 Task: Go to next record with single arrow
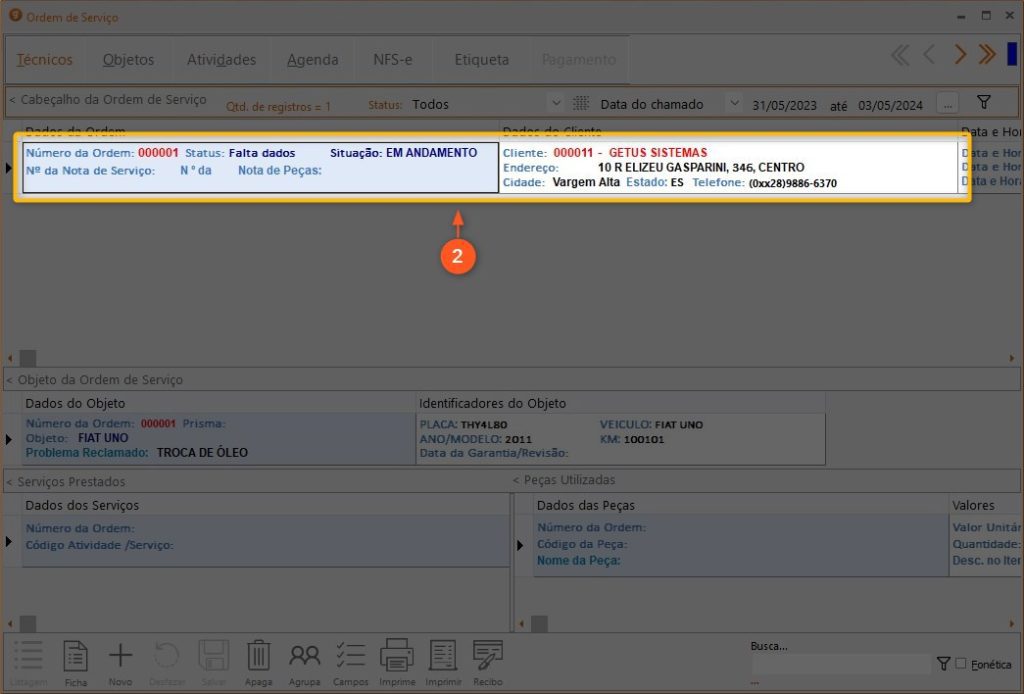pyautogui.click(x=960, y=55)
